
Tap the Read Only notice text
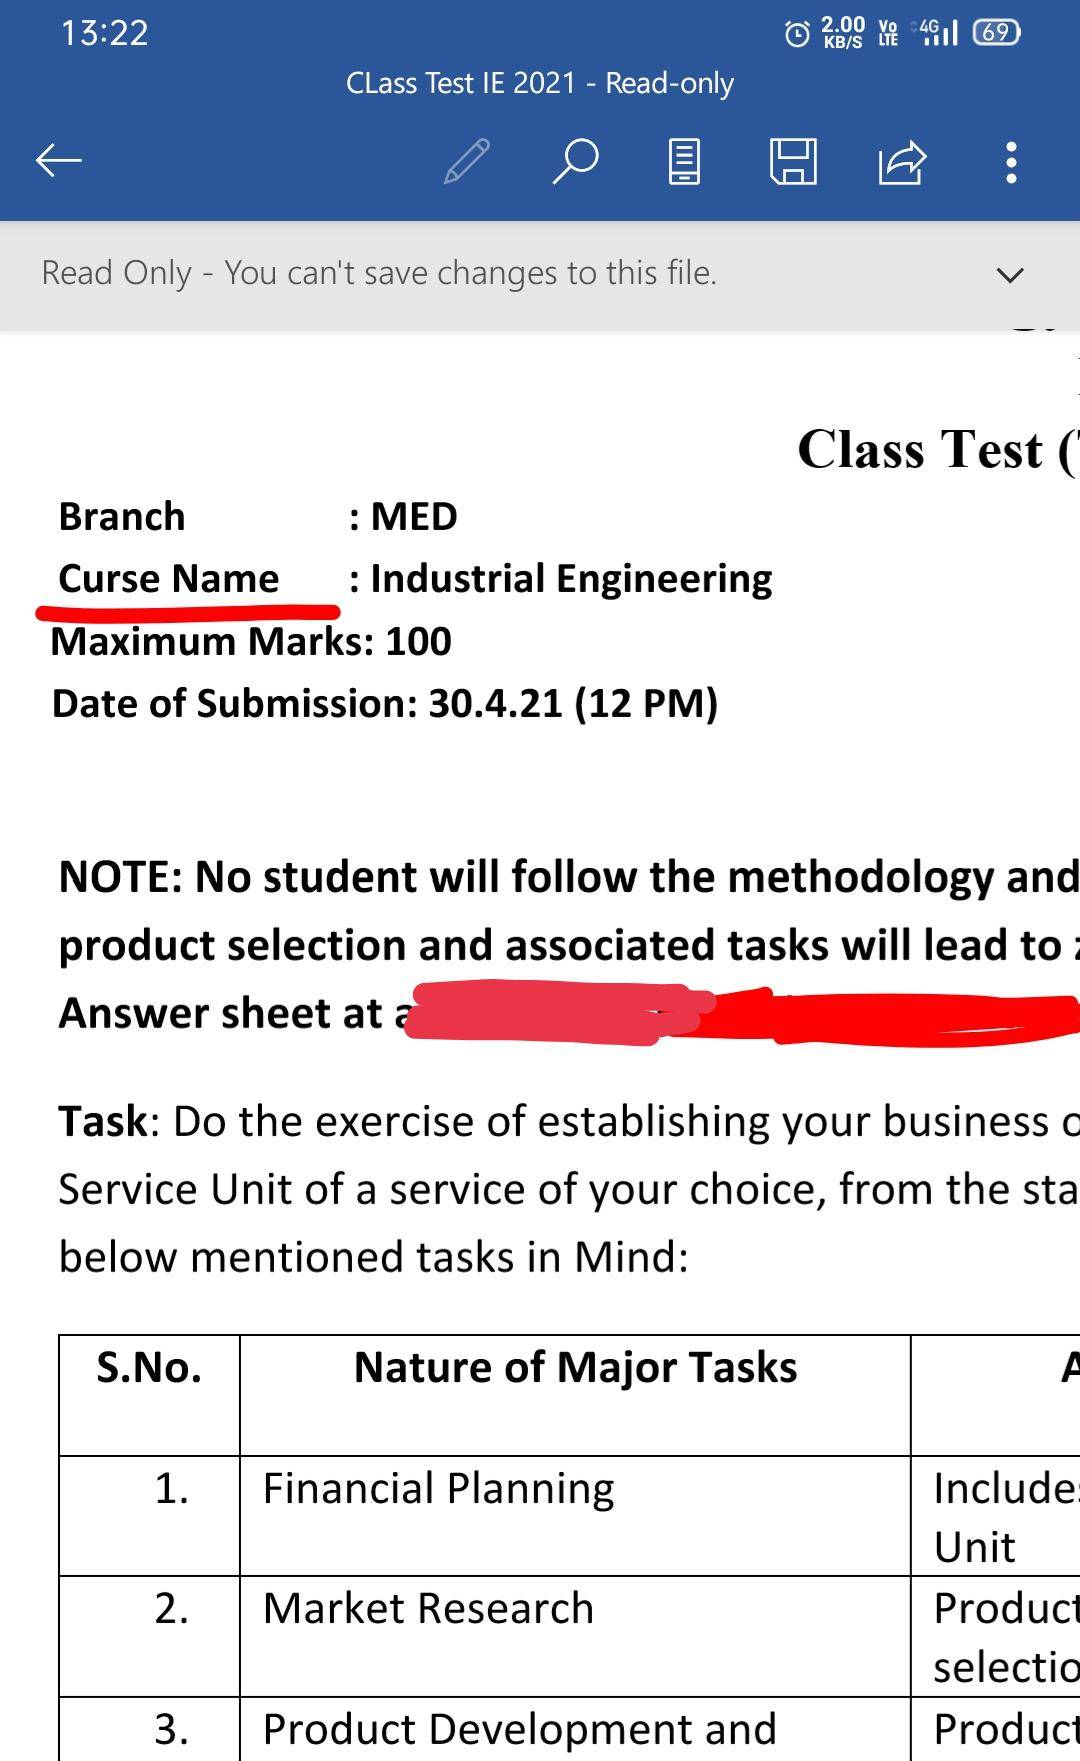pyautogui.click(x=379, y=273)
